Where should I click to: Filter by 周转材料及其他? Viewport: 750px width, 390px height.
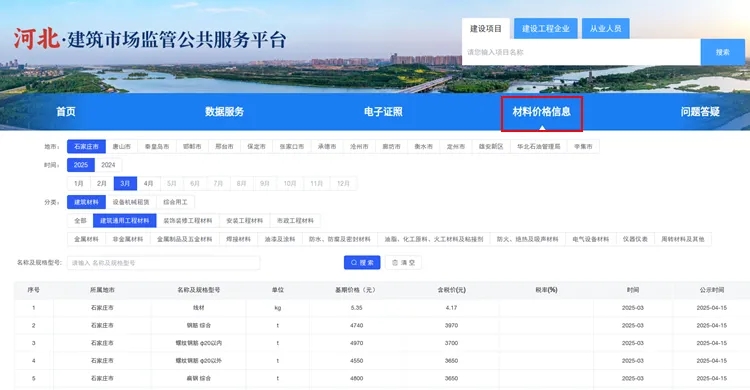point(683,239)
